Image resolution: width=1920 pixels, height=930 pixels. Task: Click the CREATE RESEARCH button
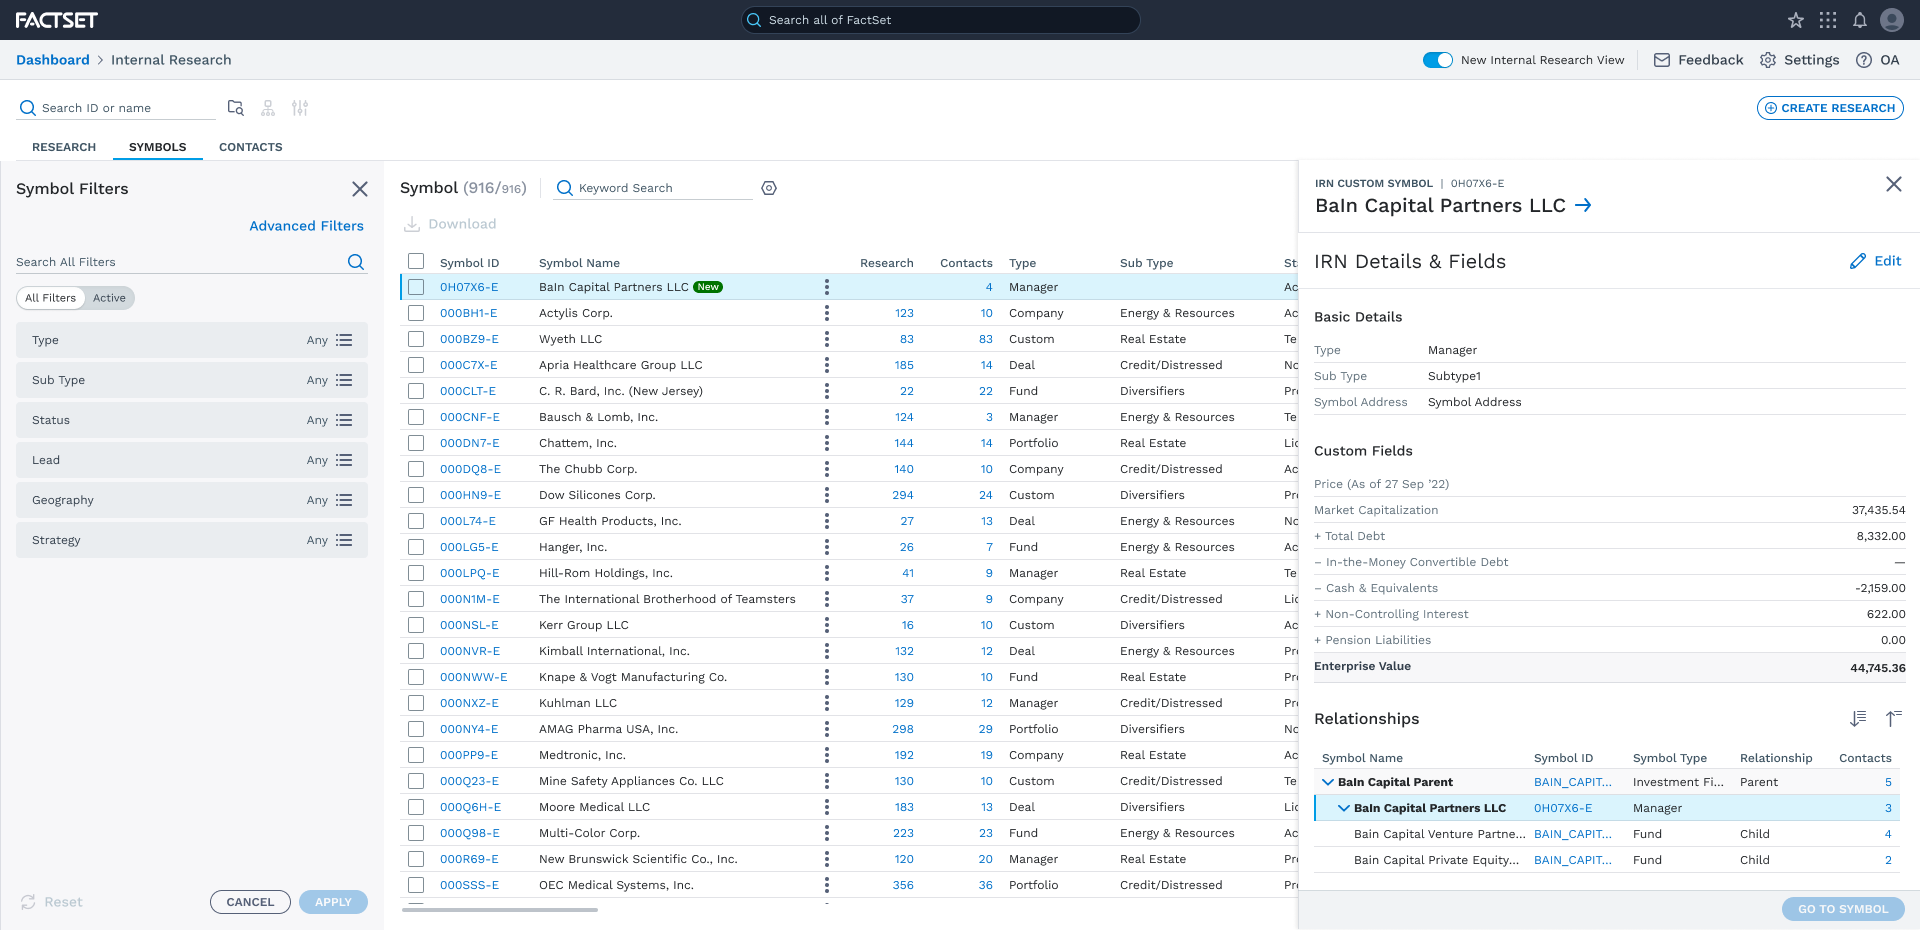(x=1830, y=108)
